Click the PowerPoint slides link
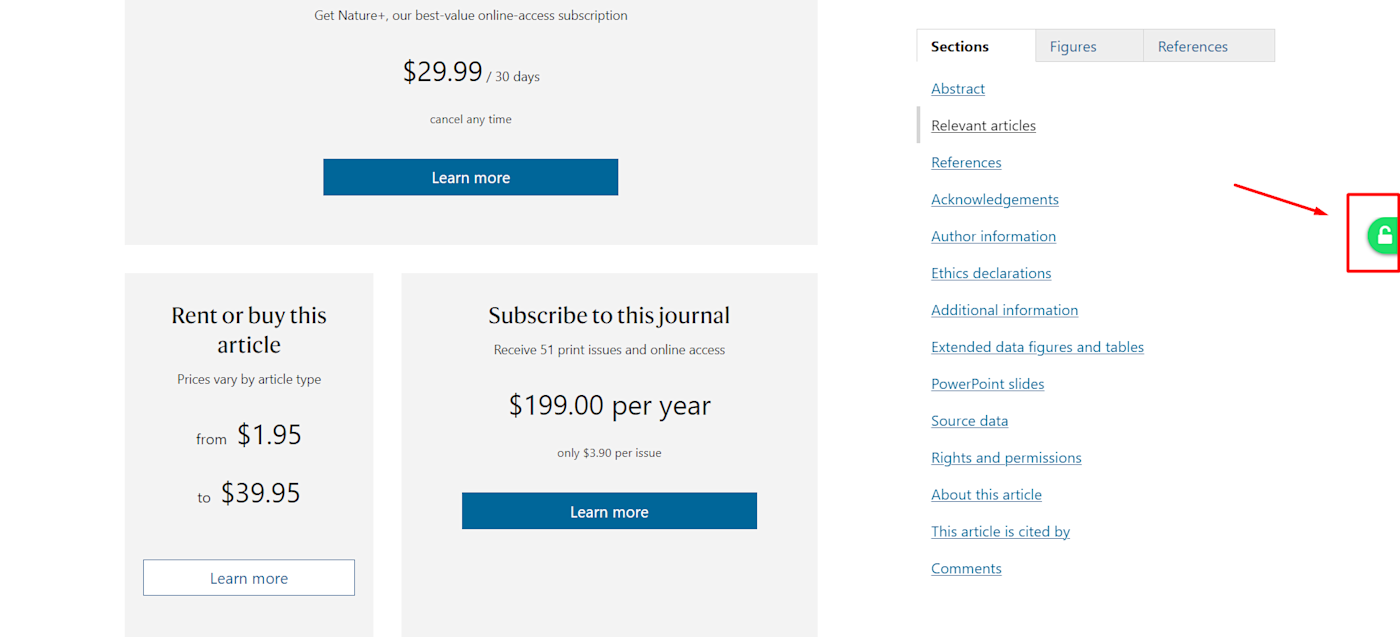The width and height of the screenshot is (1400, 637). click(x=987, y=384)
